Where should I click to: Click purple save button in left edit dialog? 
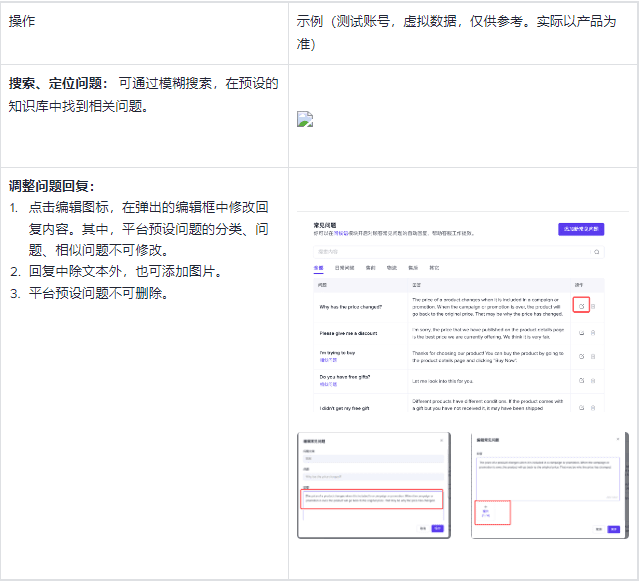(438, 528)
